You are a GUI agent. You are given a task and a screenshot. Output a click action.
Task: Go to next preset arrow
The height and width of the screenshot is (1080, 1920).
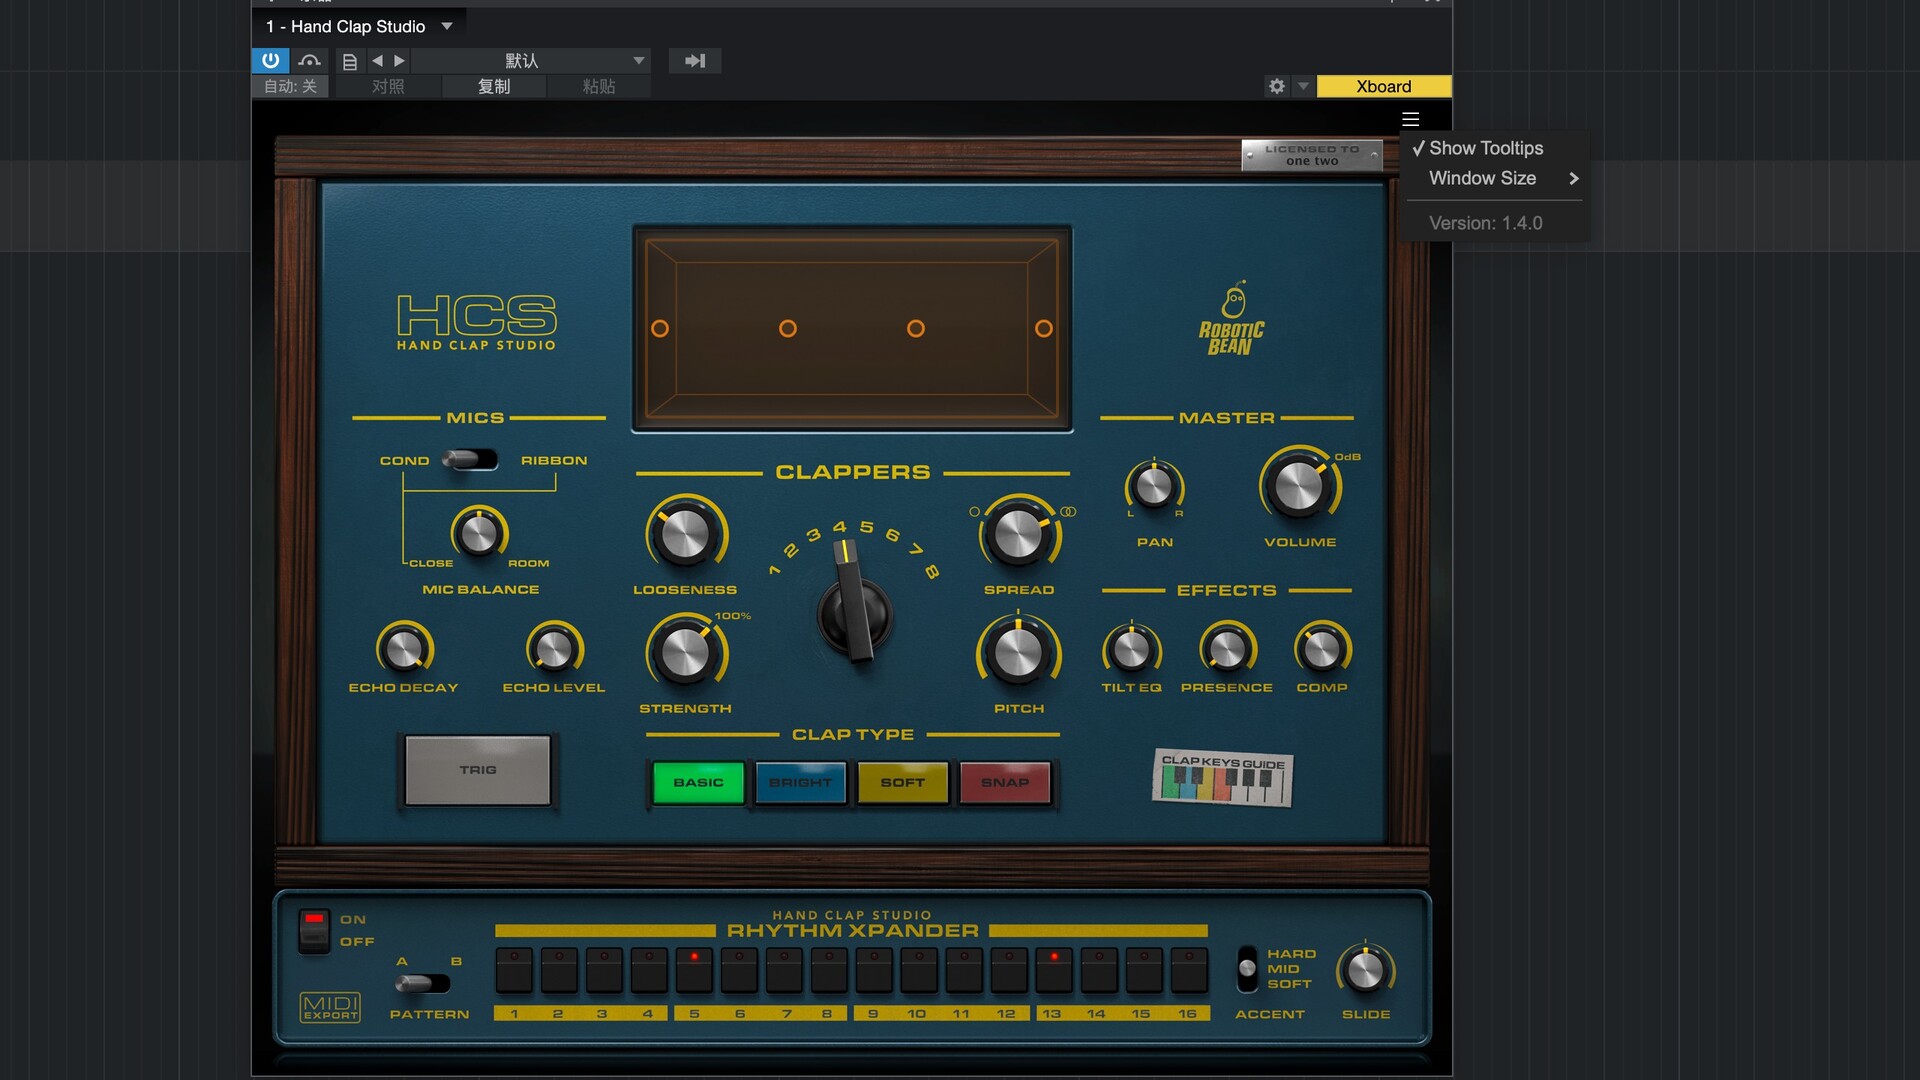[x=399, y=61]
